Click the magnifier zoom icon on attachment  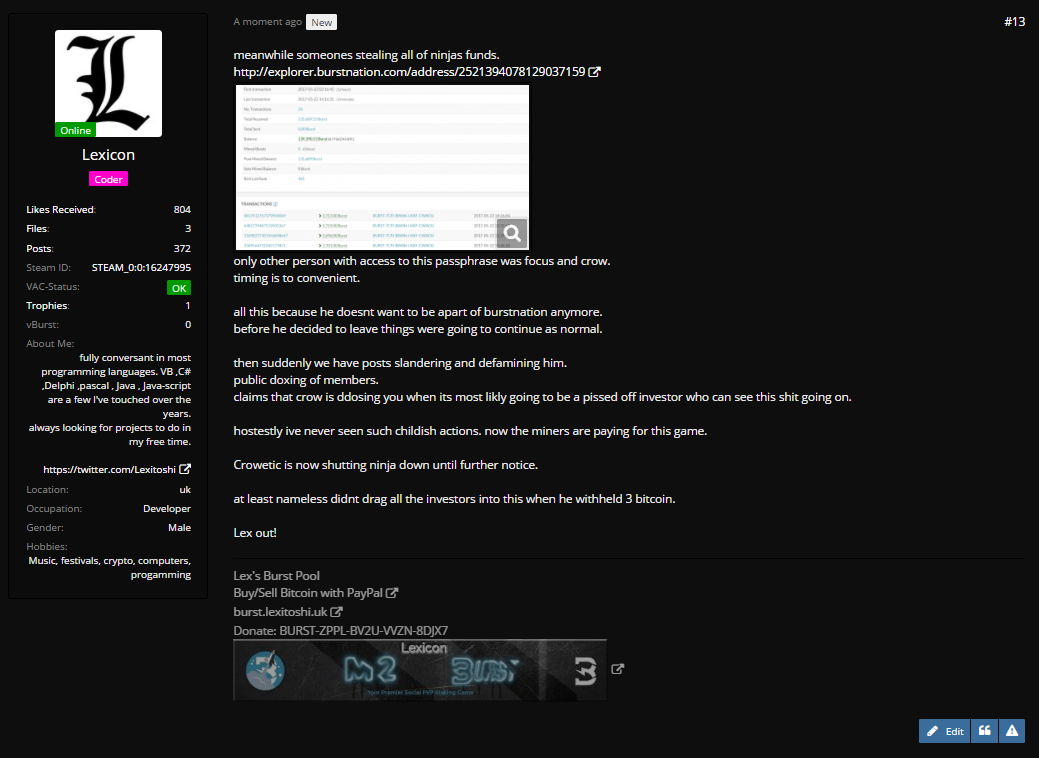pos(512,233)
